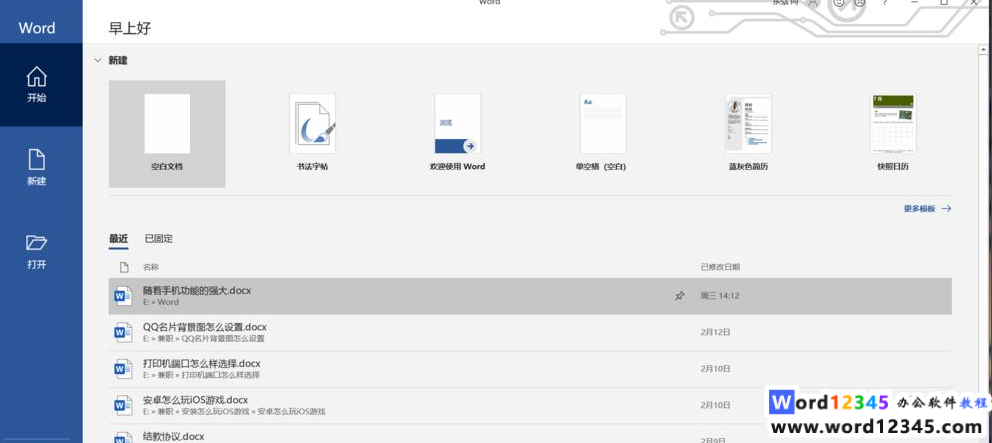Click the file type icon column header
The width and height of the screenshot is (992, 443).
[124, 267]
